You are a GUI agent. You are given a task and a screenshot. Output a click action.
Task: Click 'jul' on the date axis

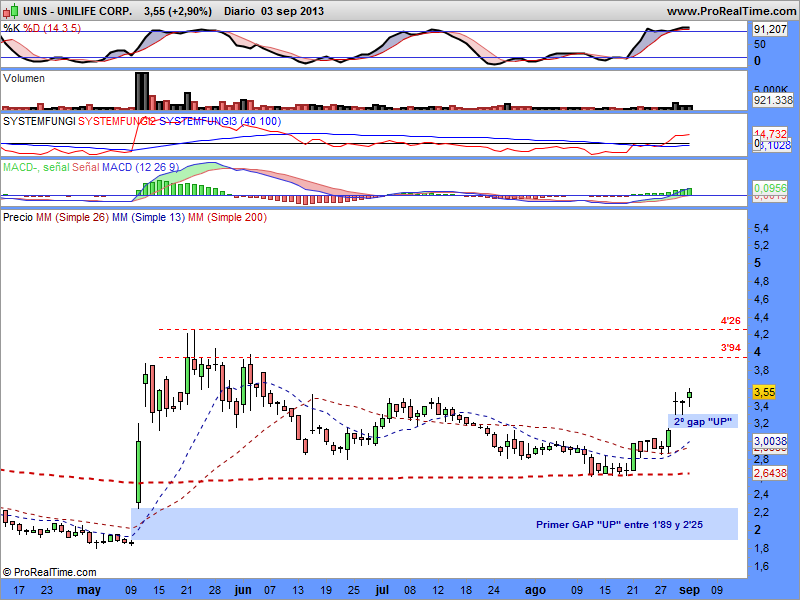(382, 590)
